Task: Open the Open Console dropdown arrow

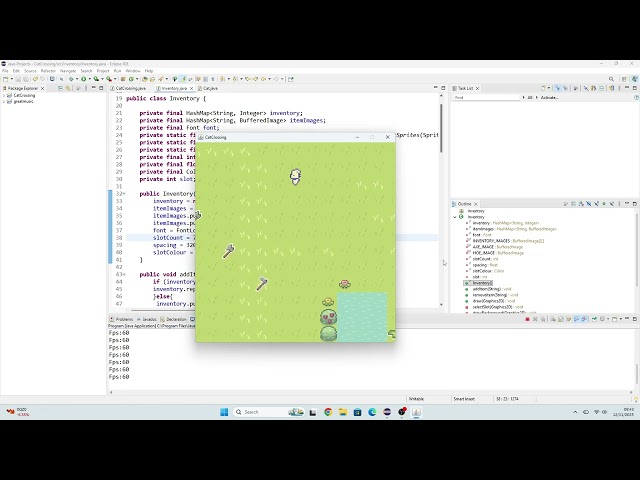Action: tap(619, 319)
